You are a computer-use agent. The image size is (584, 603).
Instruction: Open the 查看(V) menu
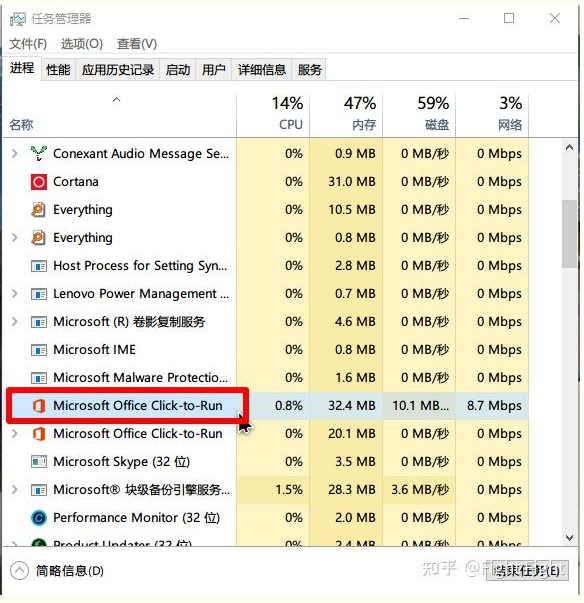[137, 44]
